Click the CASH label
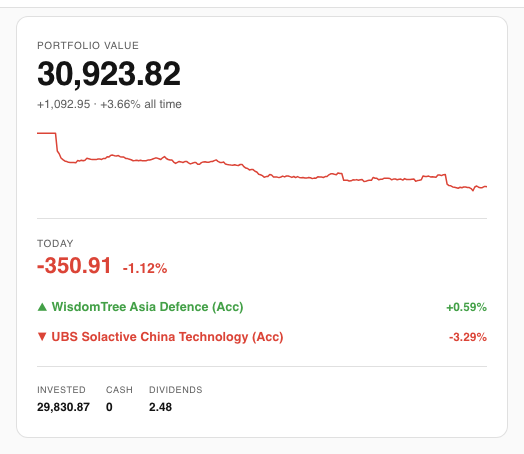524x454 pixels. [x=119, y=390]
